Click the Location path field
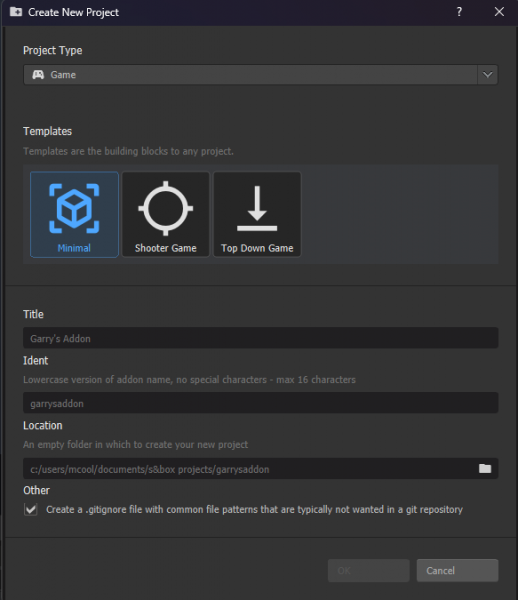Screen dimensions: 518x600 261,469
